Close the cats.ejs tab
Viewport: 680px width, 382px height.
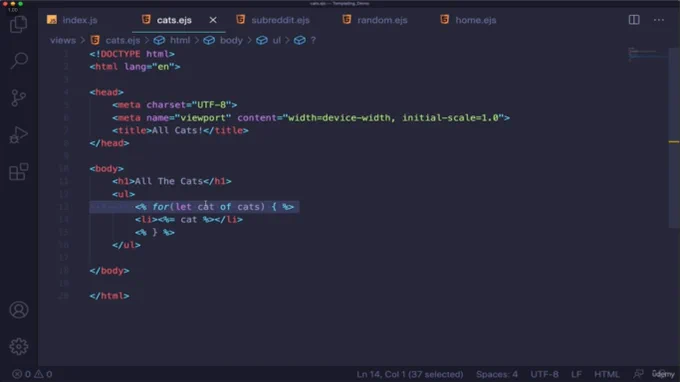click(213, 20)
